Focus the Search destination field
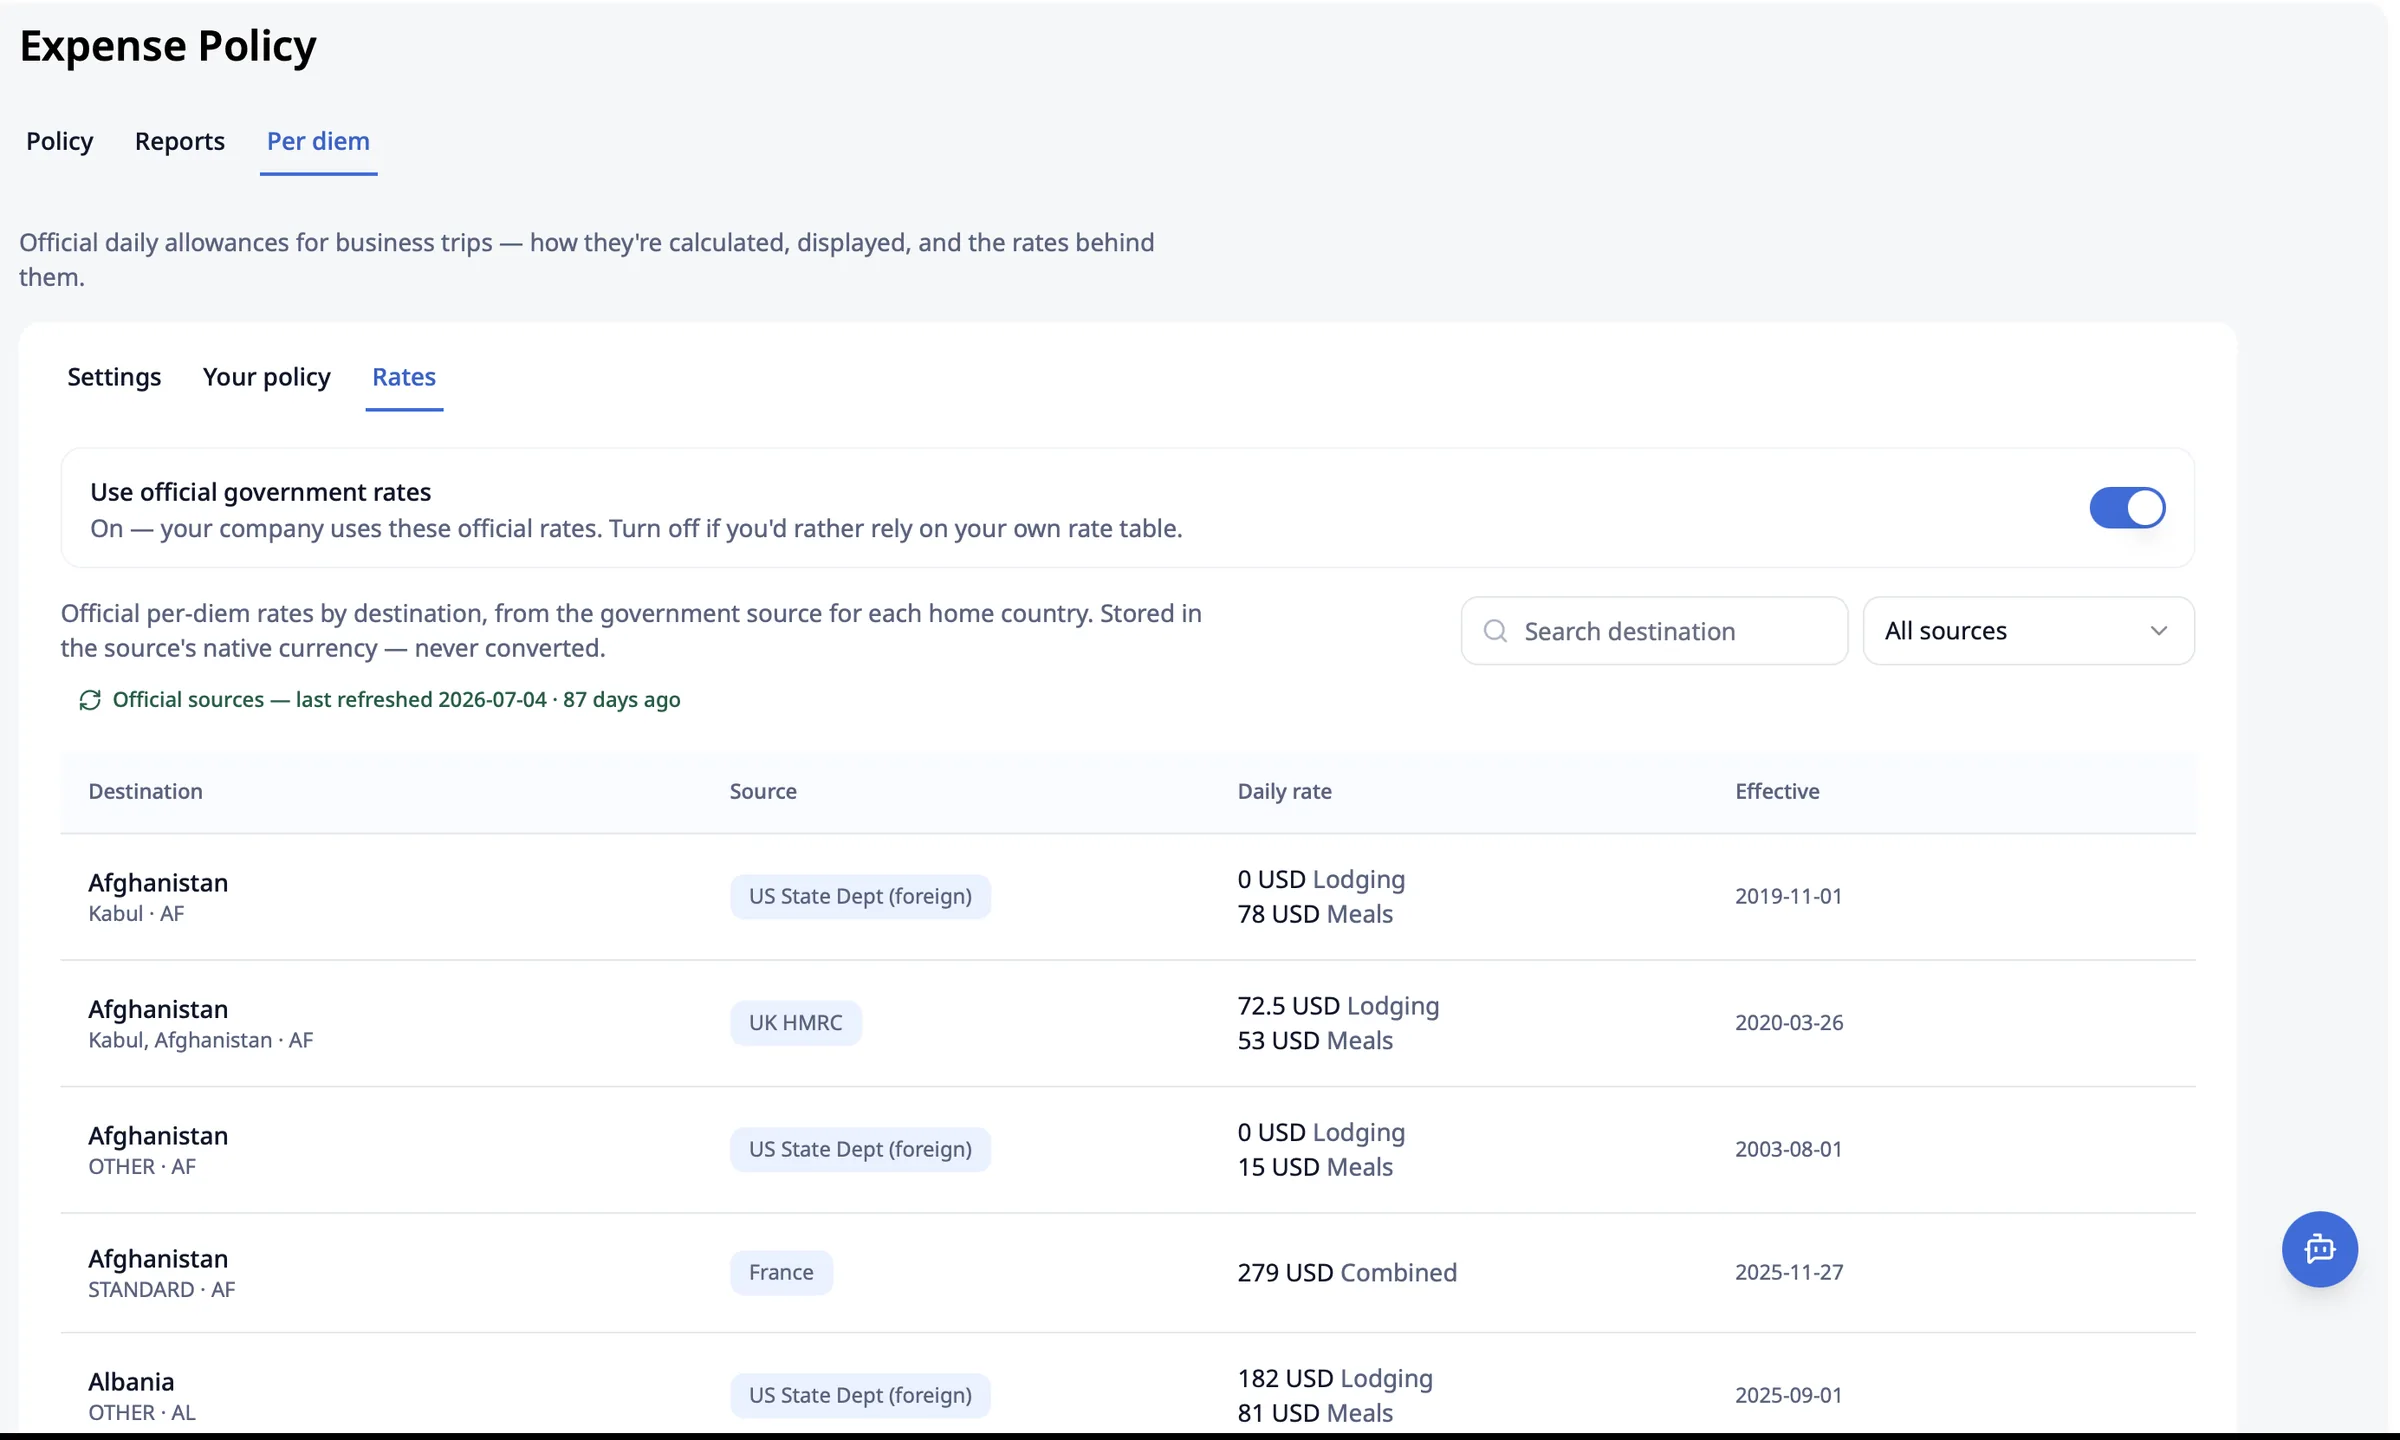This screenshot has height=1440, width=2400. pos(1654,631)
